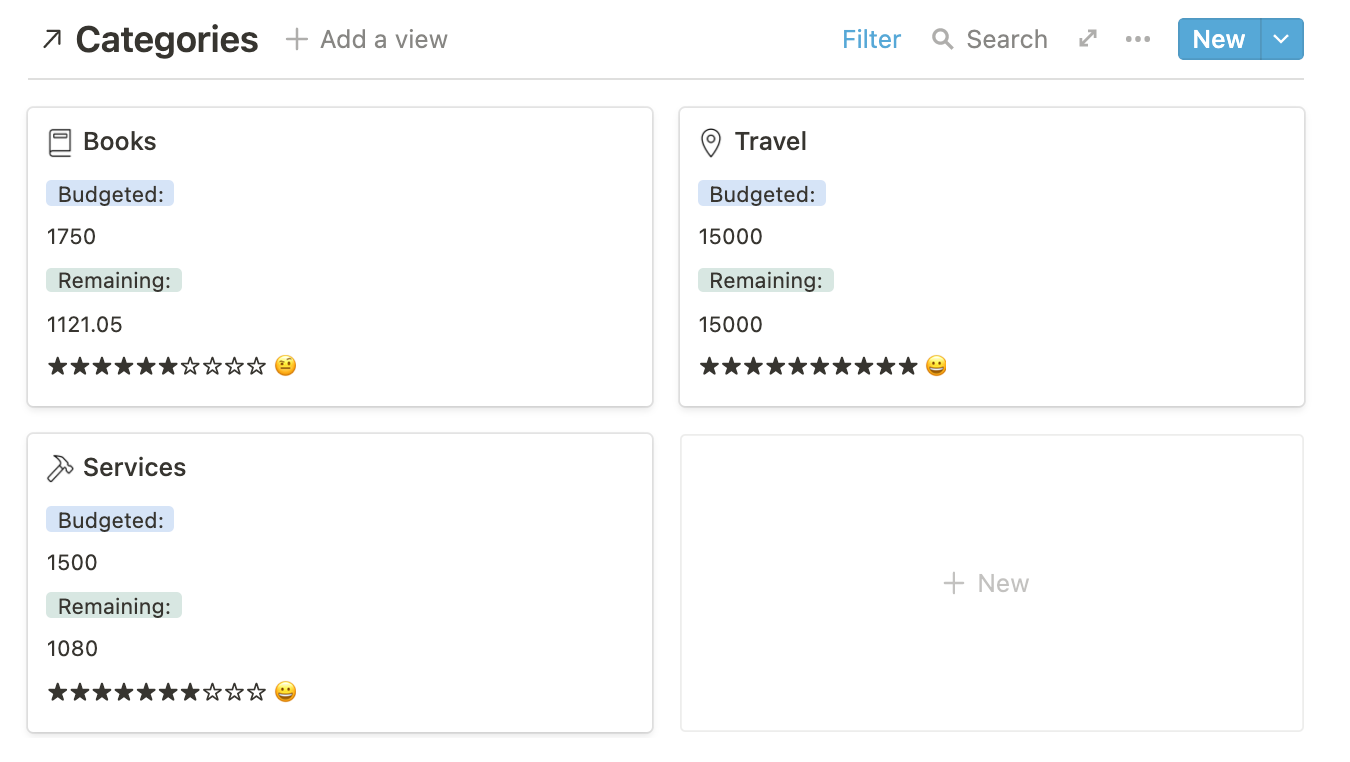Click the arrow icon beside Categories title
The image size is (1350, 762).
click(52, 40)
